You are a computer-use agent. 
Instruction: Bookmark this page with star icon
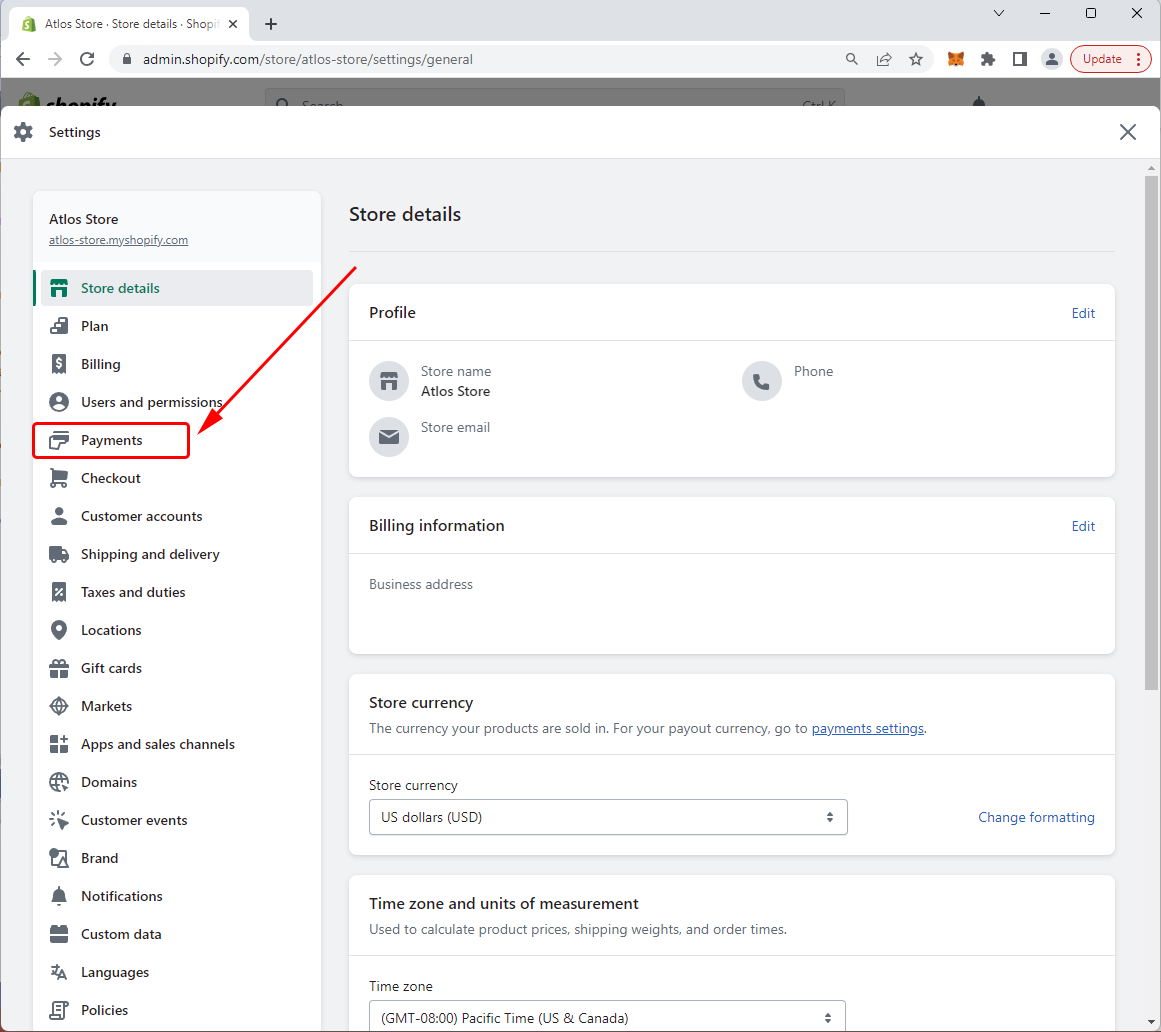pyautogui.click(x=916, y=59)
